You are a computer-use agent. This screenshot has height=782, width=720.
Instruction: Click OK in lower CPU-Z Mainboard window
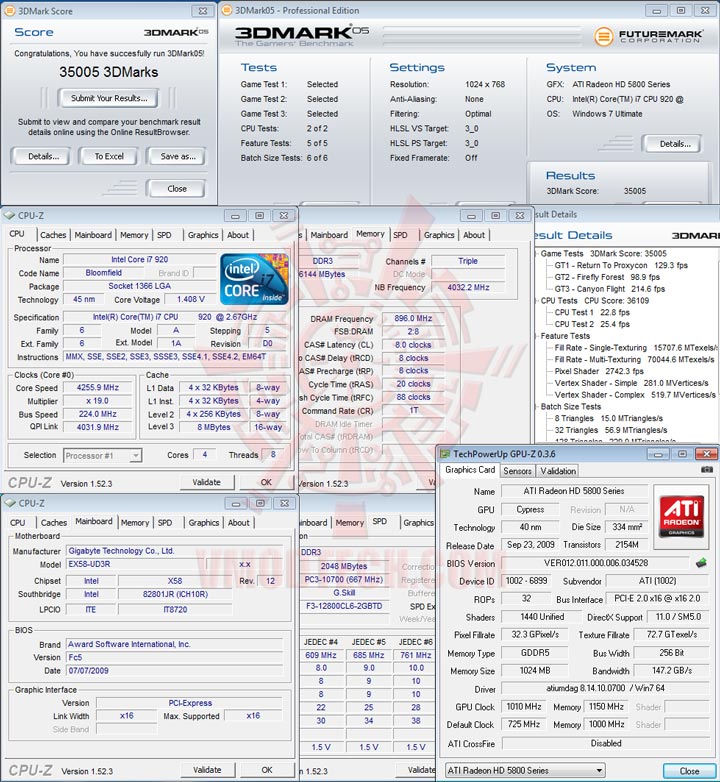coord(267,770)
